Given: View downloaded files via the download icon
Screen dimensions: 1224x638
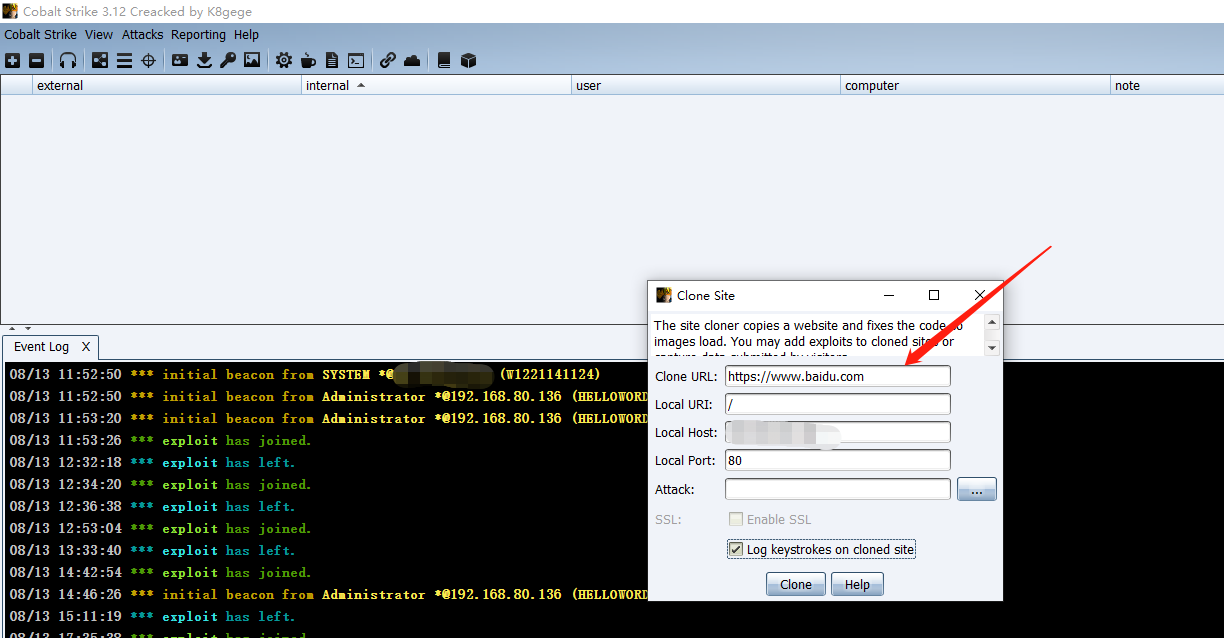Looking at the screenshot, I should pos(204,61).
